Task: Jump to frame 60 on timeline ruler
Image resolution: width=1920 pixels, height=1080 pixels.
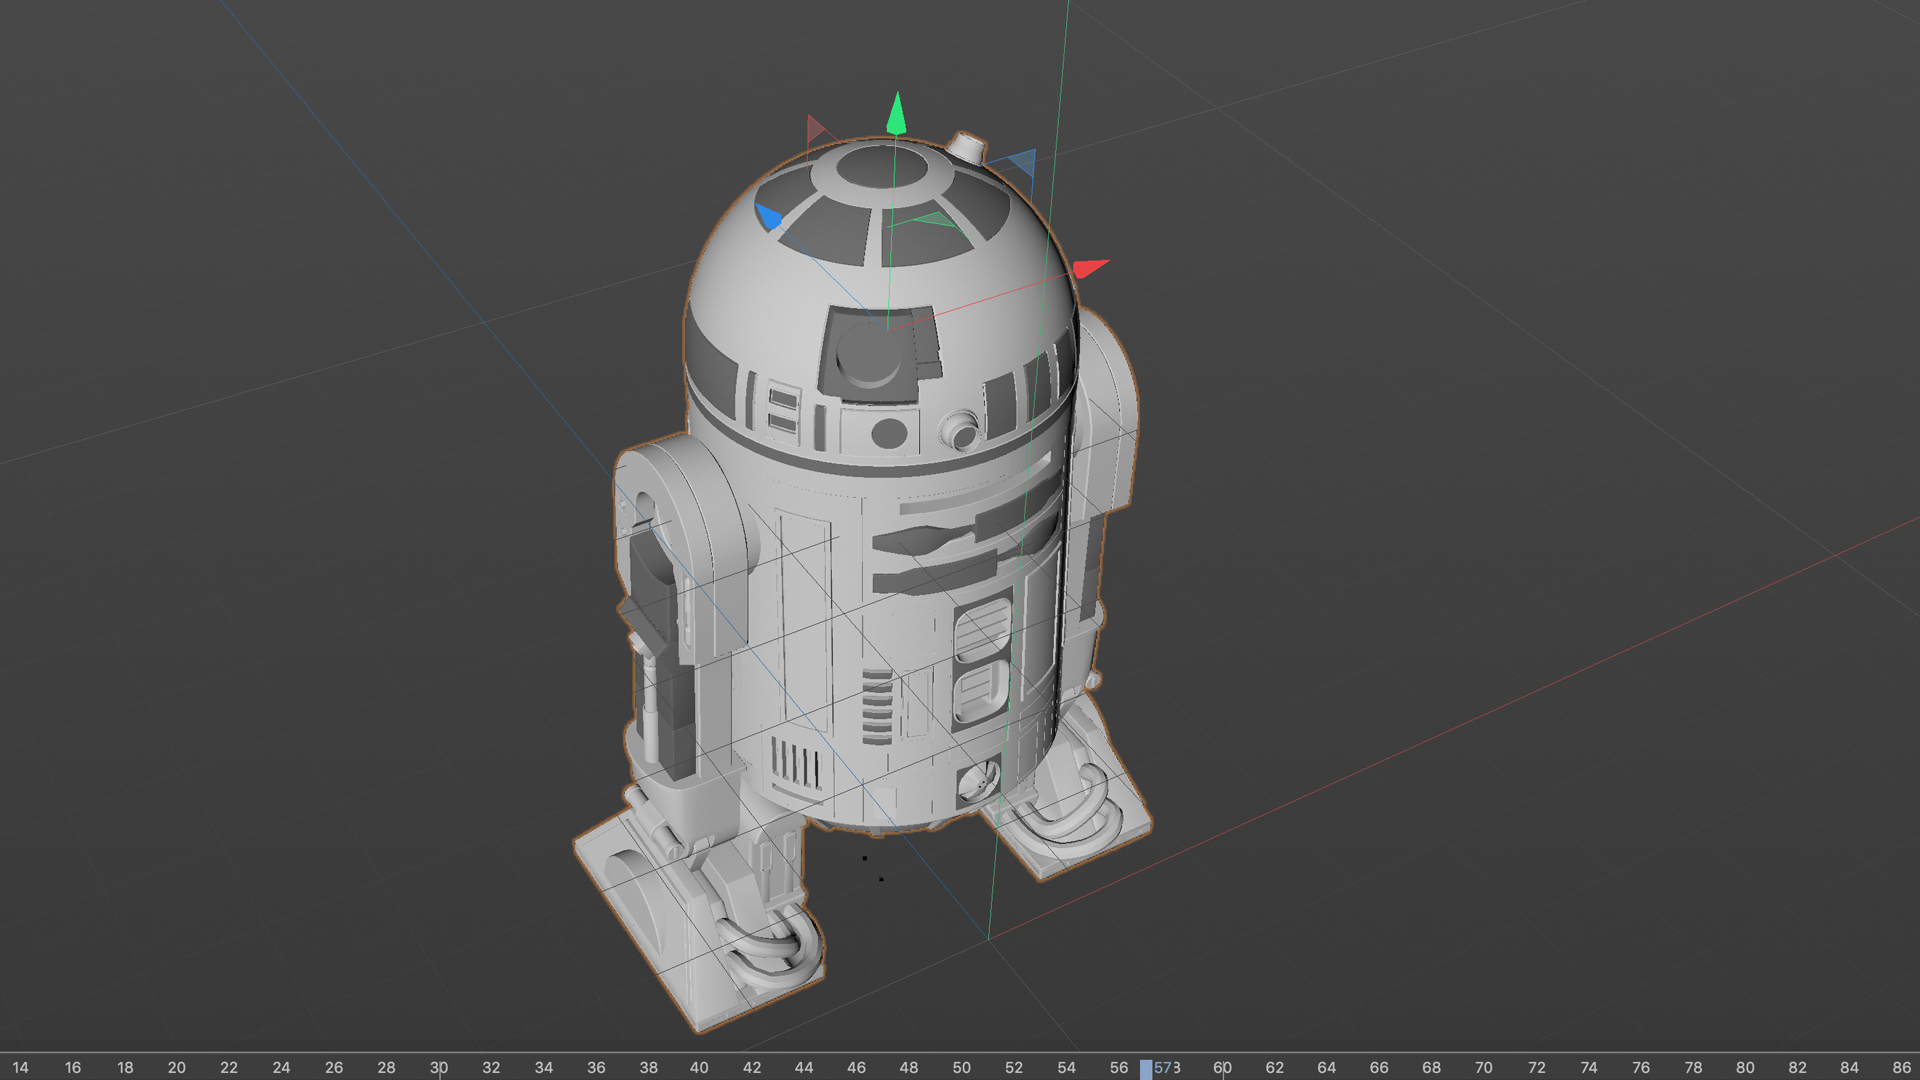Action: click(1222, 1067)
